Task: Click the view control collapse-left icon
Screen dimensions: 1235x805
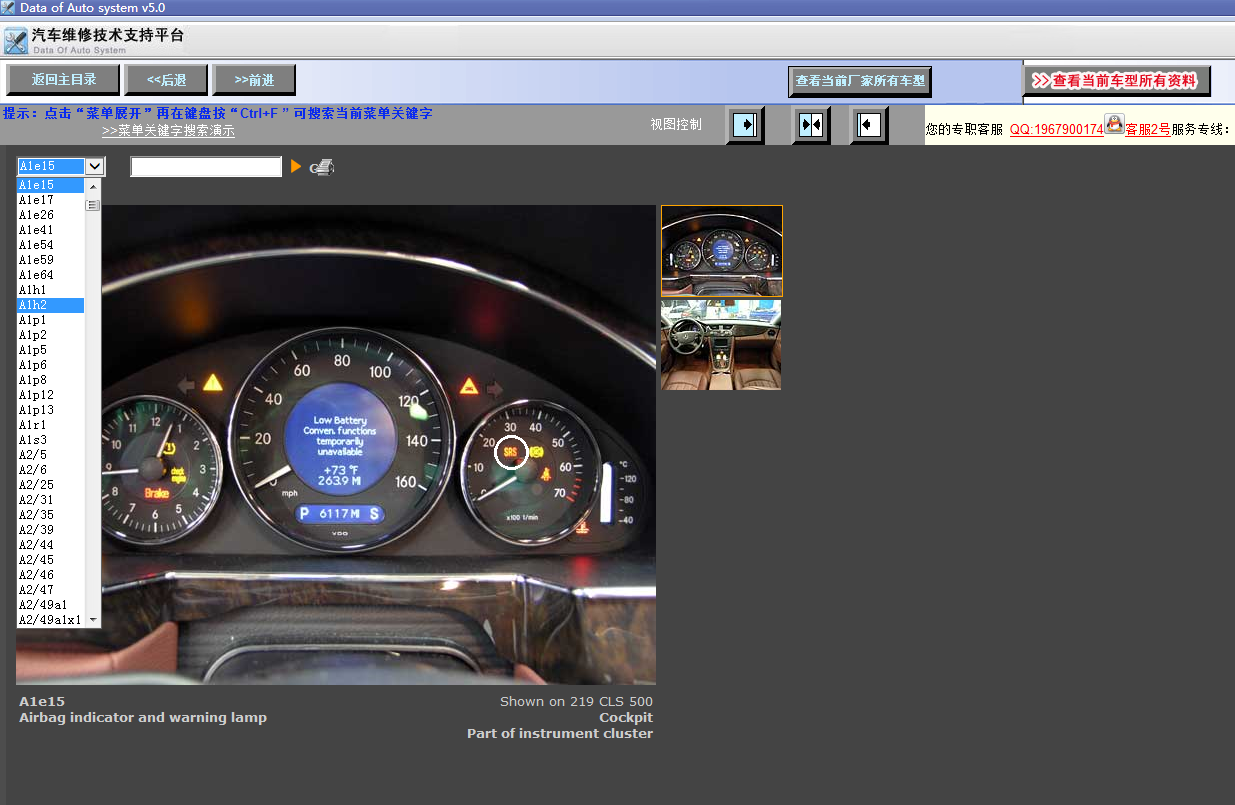Action: coord(869,125)
